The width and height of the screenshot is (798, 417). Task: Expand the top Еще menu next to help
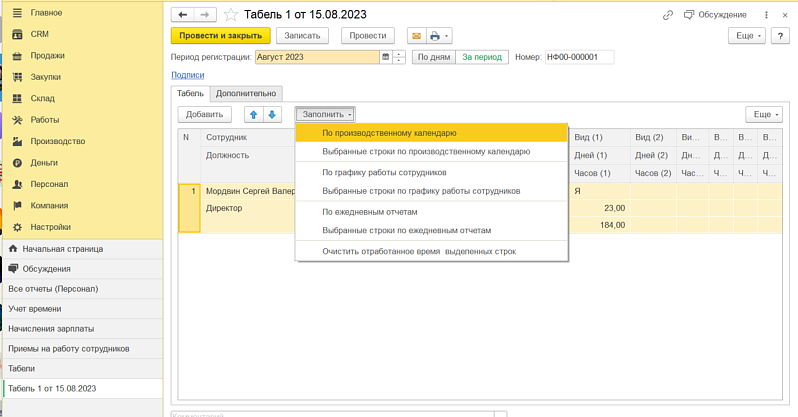pos(746,36)
